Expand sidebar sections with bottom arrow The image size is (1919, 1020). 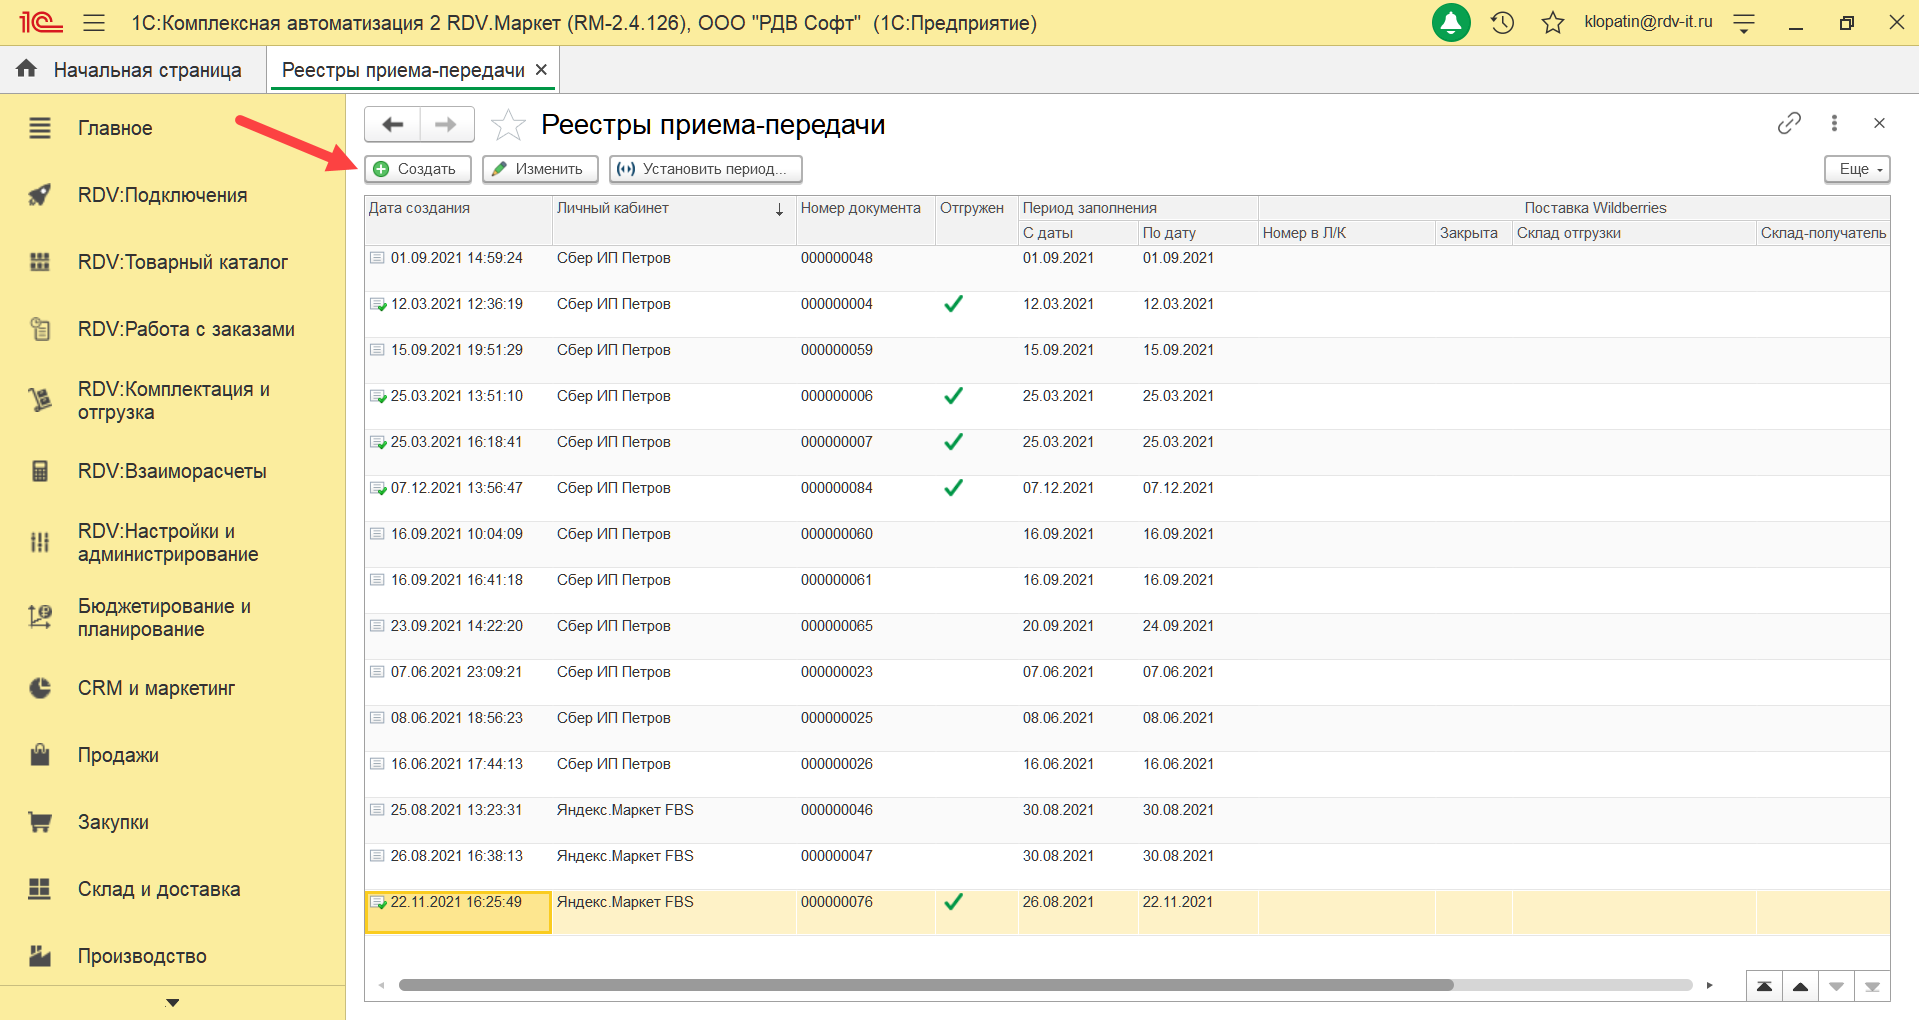click(x=172, y=1002)
